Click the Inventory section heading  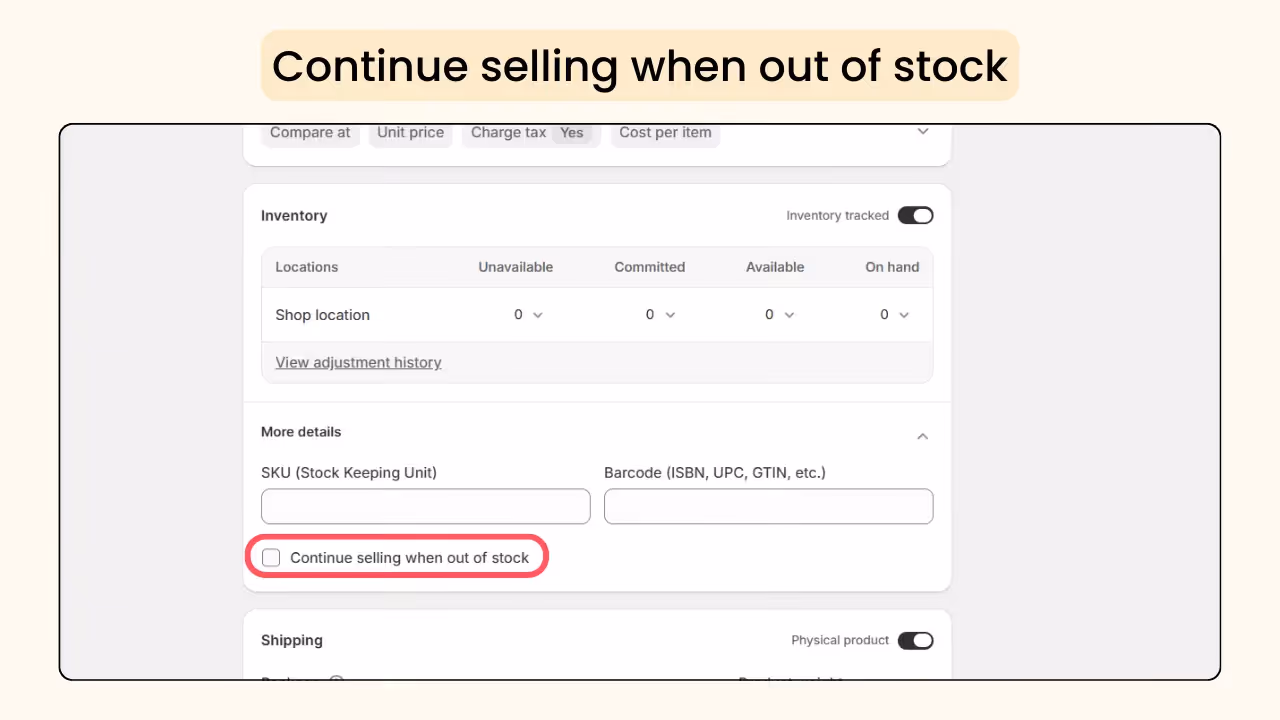(294, 215)
